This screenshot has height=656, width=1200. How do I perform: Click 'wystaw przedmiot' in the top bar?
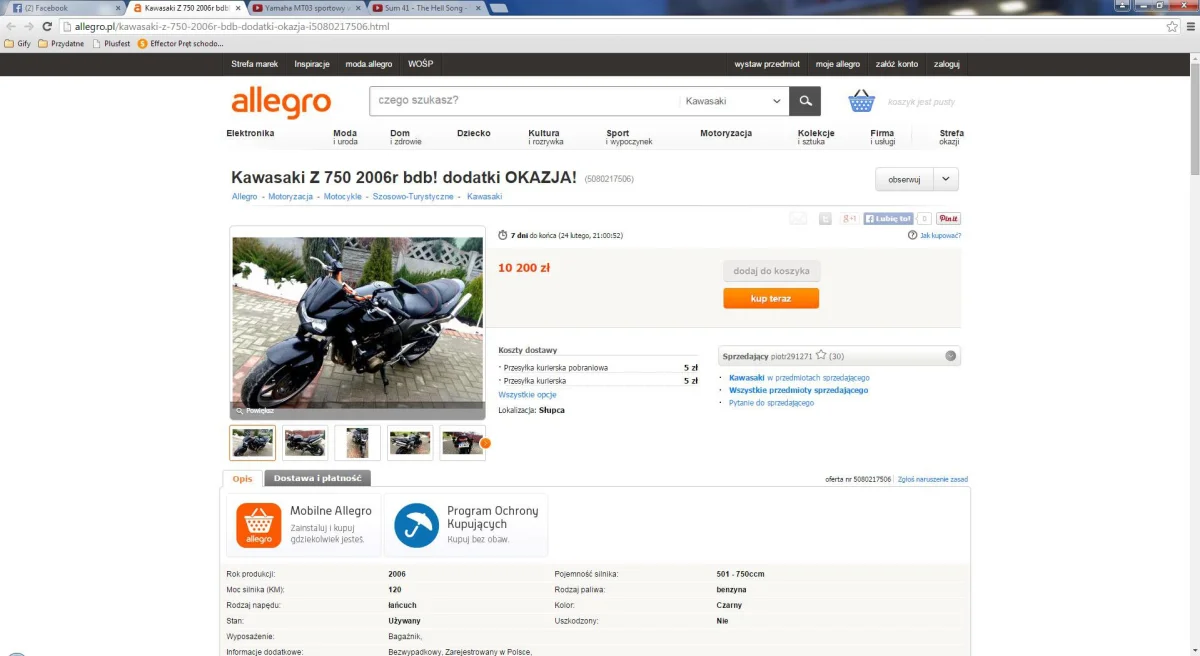pyautogui.click(x=767, y=64)
